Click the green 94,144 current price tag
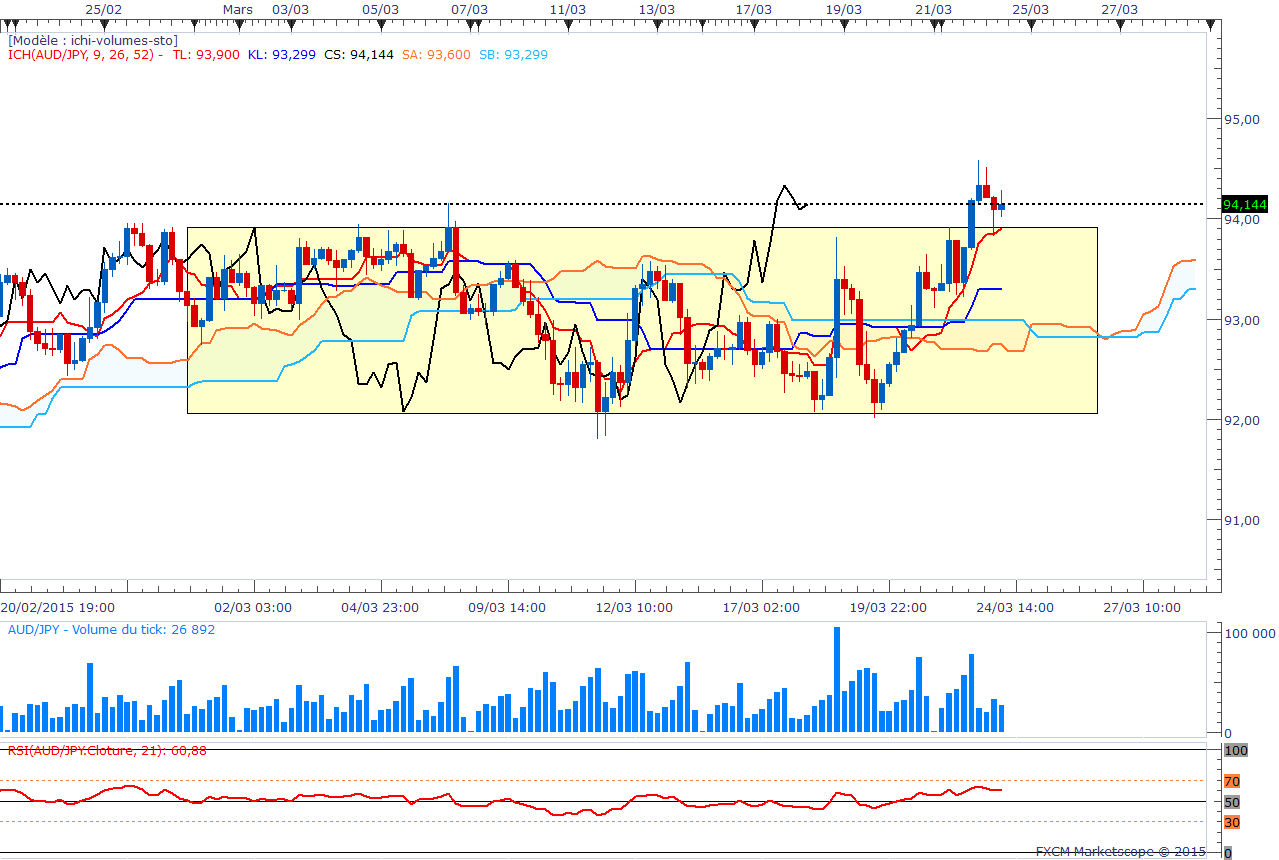 click(1245, 204)
